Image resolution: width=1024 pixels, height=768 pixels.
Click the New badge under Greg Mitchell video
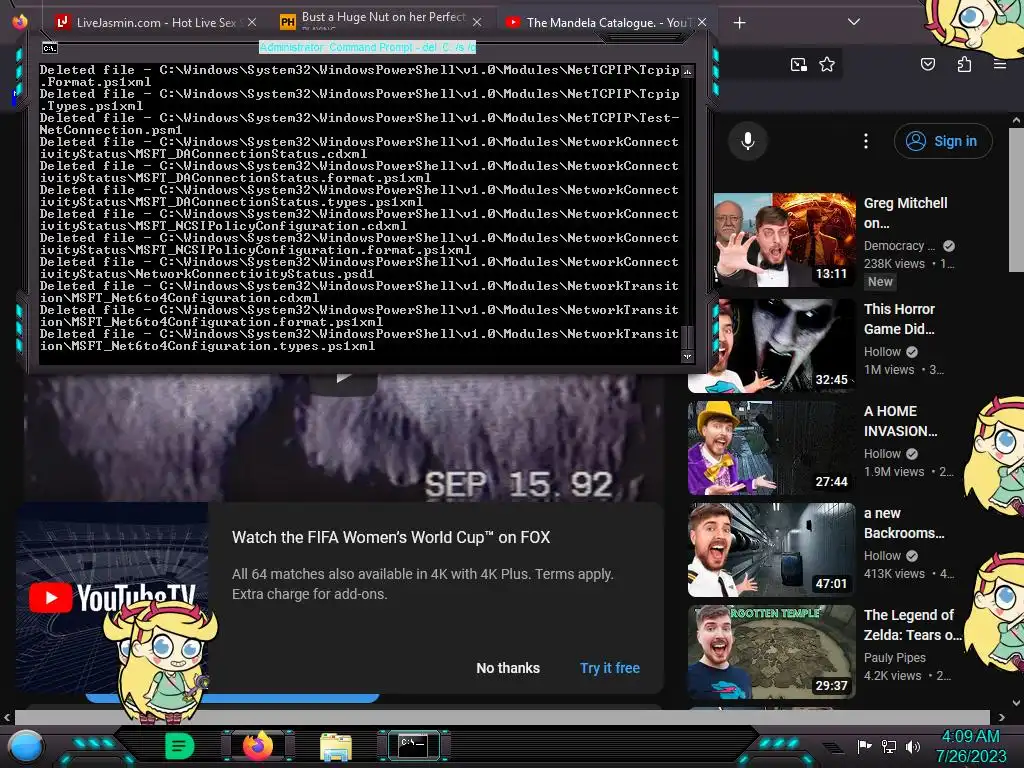click(x=880, y=281)
